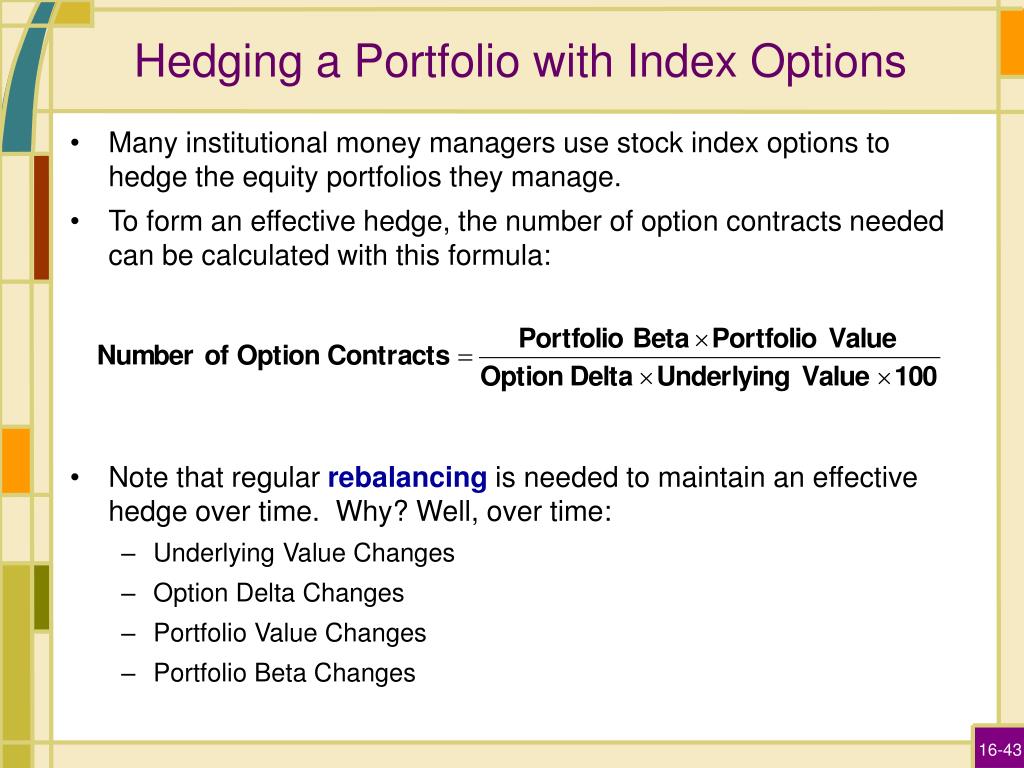This screenshot has height=768, width=1024.
Task: Click the 'Portfolio Beta Changes' sub-bullet
Action: [x=284, y=673]
